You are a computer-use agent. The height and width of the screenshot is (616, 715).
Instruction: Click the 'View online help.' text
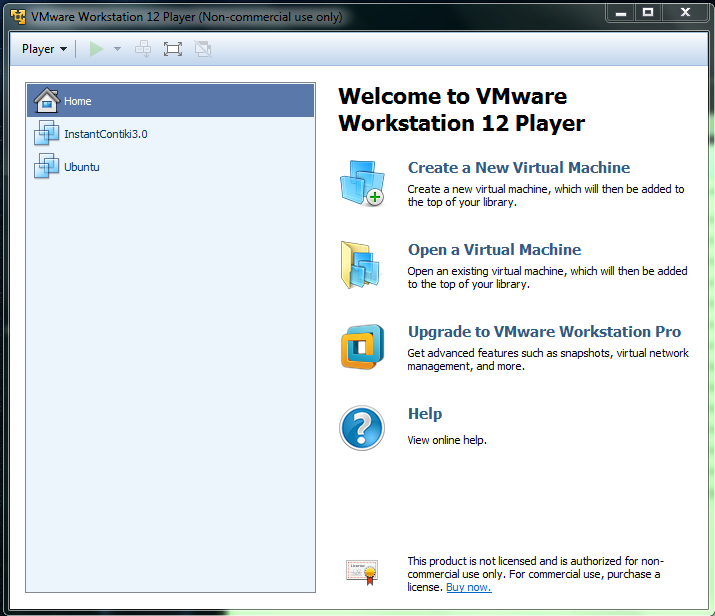tap(447, 440)
